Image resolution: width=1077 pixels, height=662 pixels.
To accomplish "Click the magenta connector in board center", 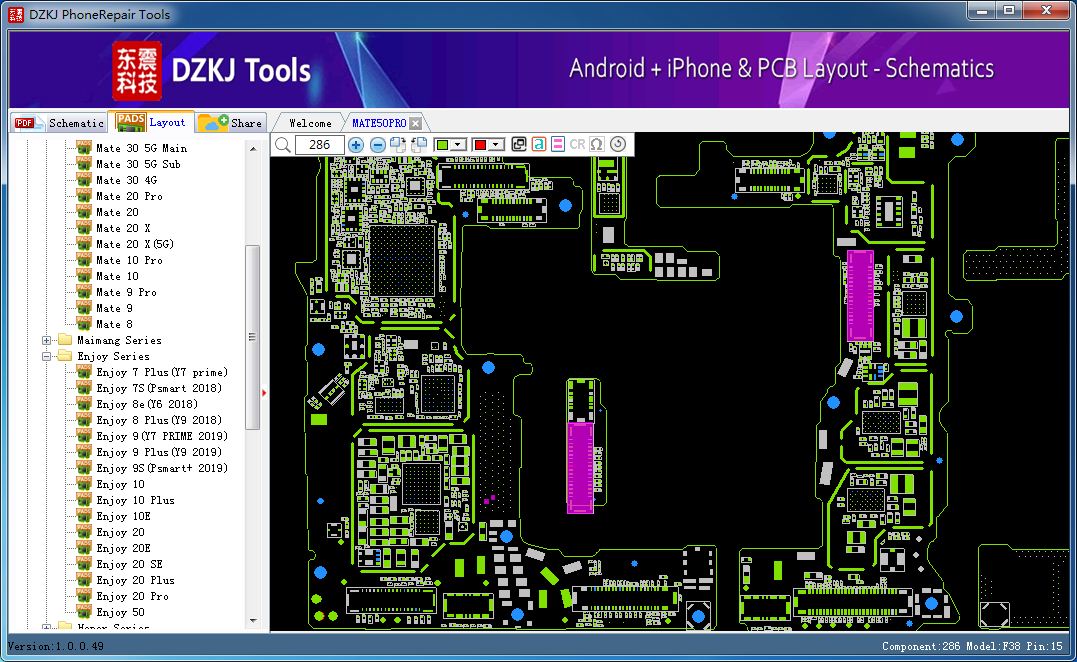I will tap(580, 467).
